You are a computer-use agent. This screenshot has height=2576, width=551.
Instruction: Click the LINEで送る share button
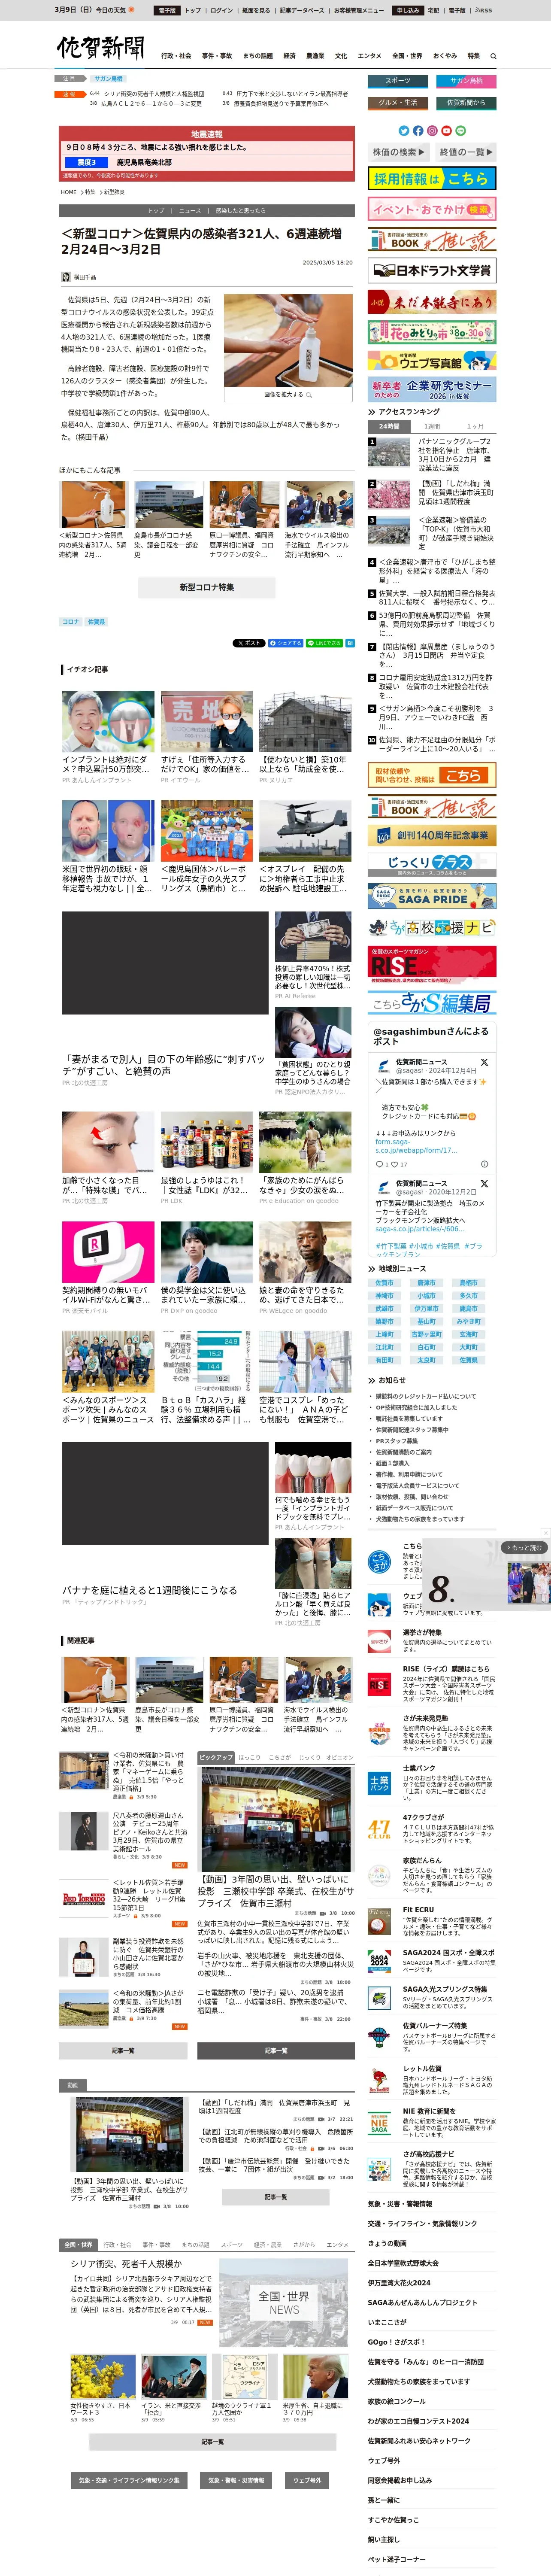pos(324,643)
